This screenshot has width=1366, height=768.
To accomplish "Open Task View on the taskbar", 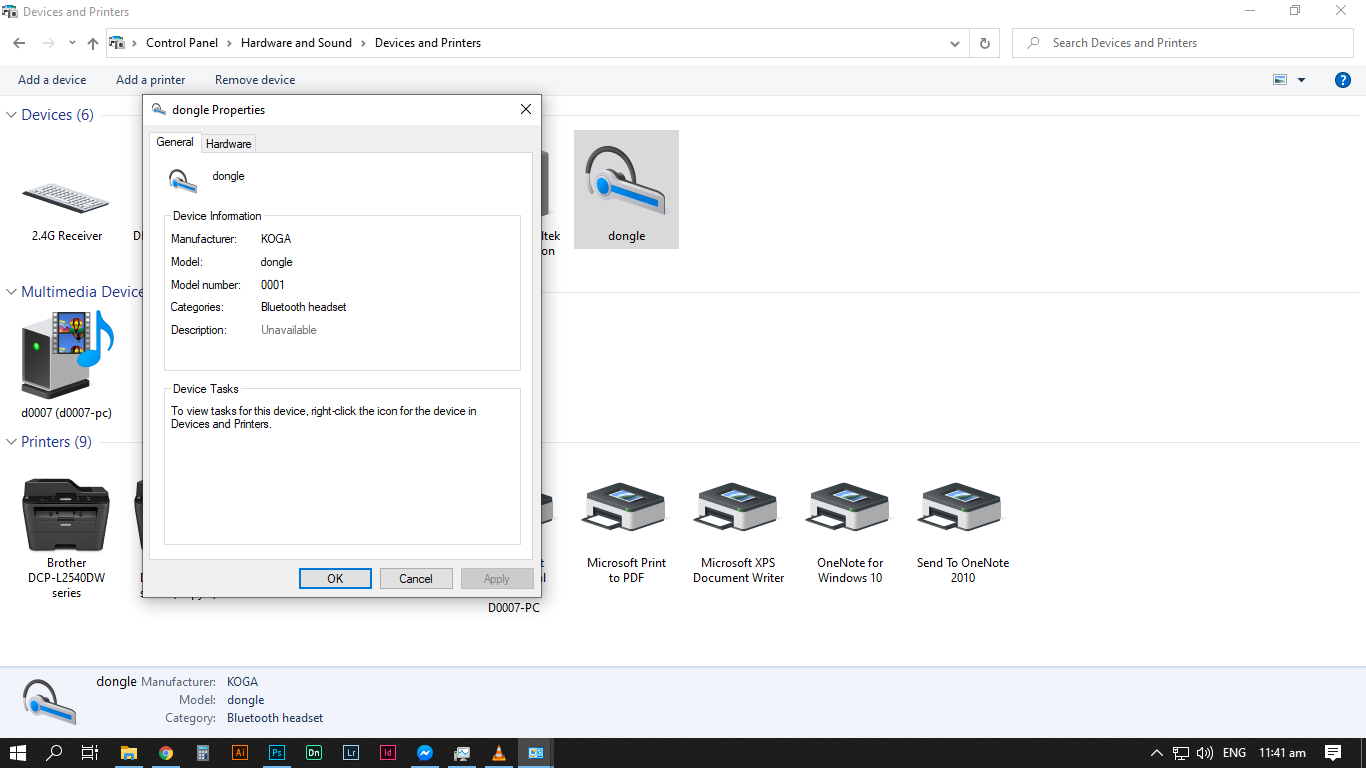I will 90,753.
